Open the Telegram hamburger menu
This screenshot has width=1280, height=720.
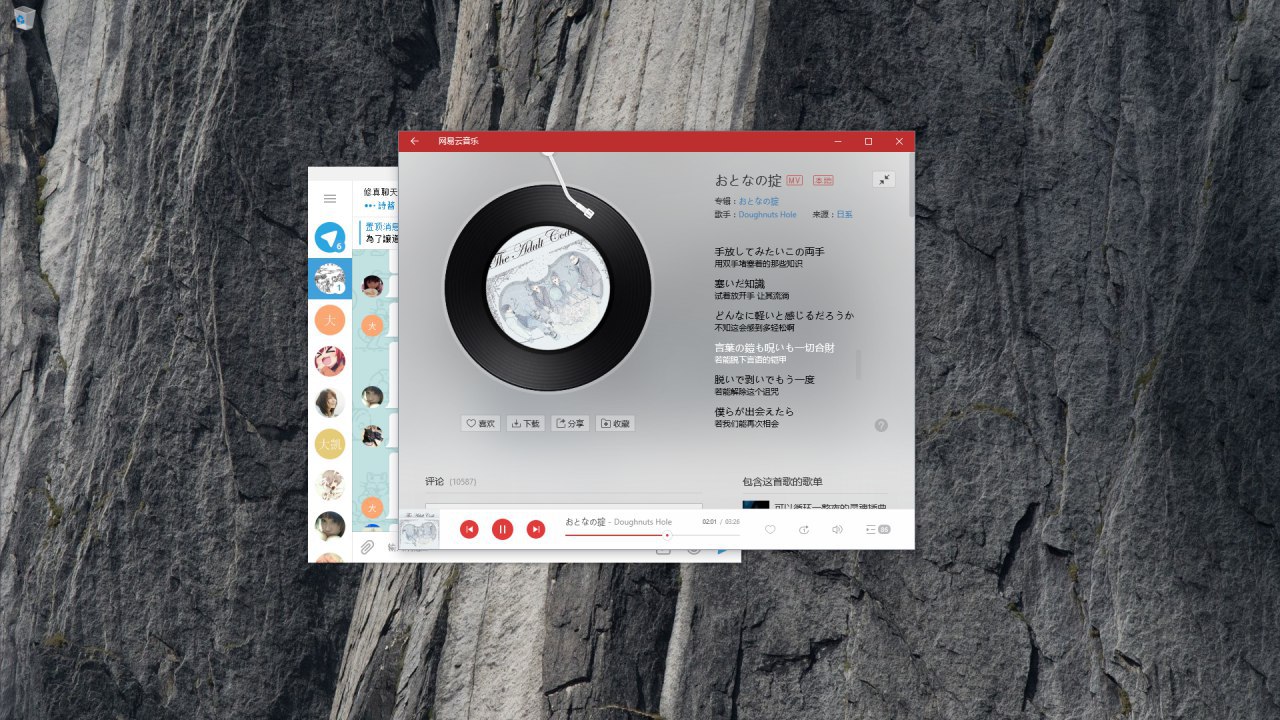[x=330, y=199]
